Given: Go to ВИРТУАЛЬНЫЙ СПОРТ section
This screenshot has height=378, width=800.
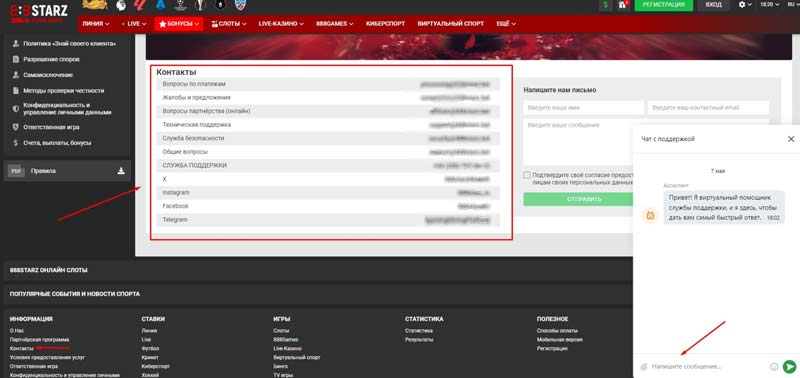Looking at the screenshot, I should click(451, 23).
